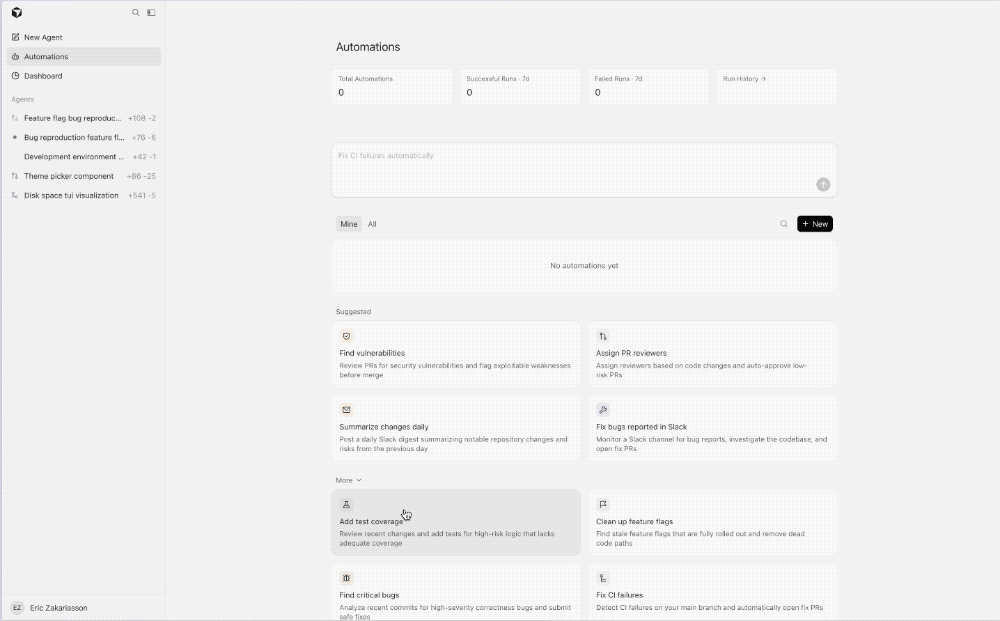
Task: Click the flag icon on Clean up feature flags
Action: [603, 505]
